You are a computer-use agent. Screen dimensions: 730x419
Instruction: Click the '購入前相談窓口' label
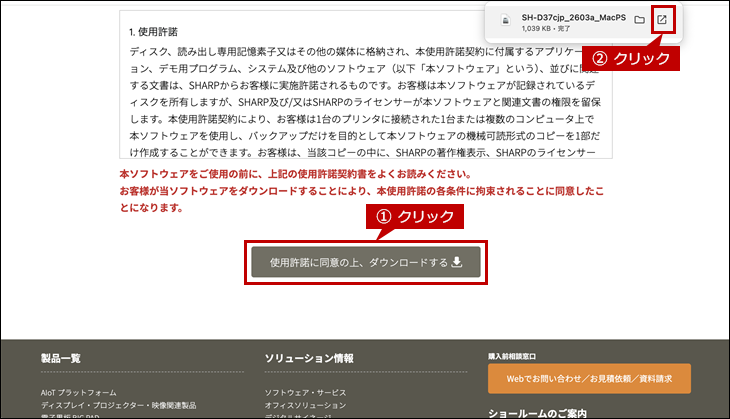click(x=512, y=356)
